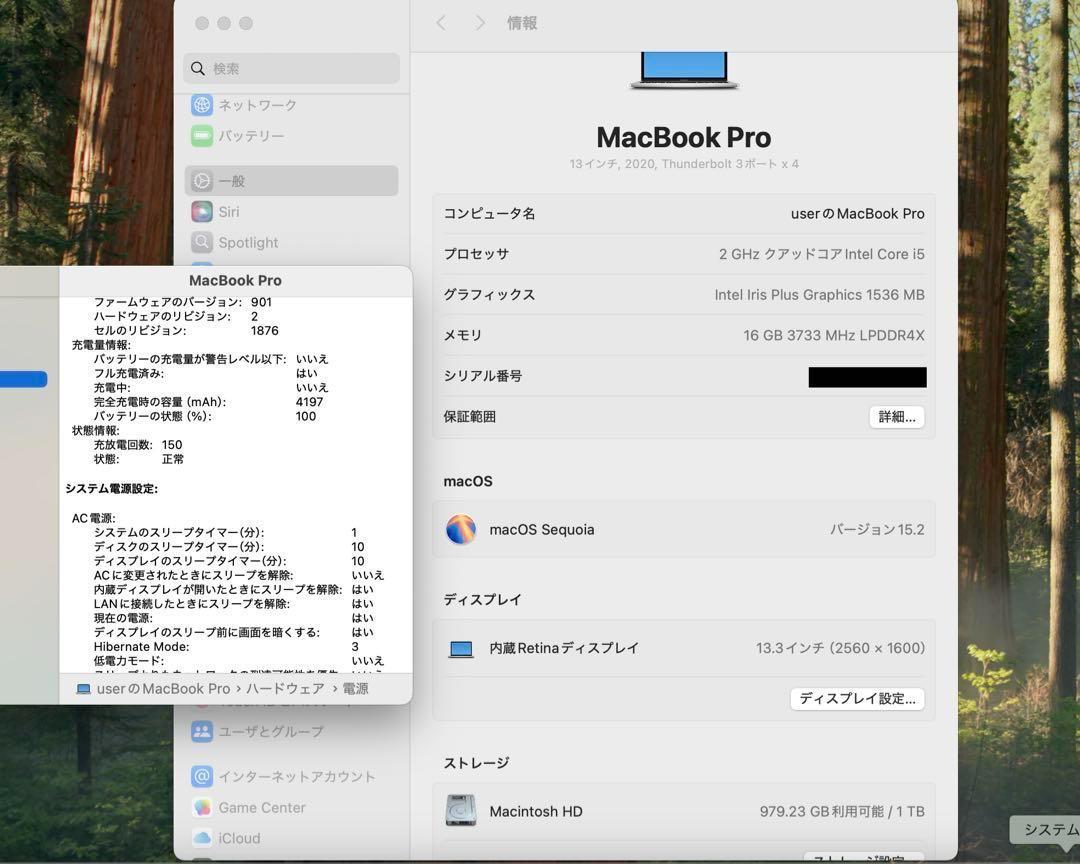
Task: Open インターネットアカウント settings
Action: [x=283, y=776]
